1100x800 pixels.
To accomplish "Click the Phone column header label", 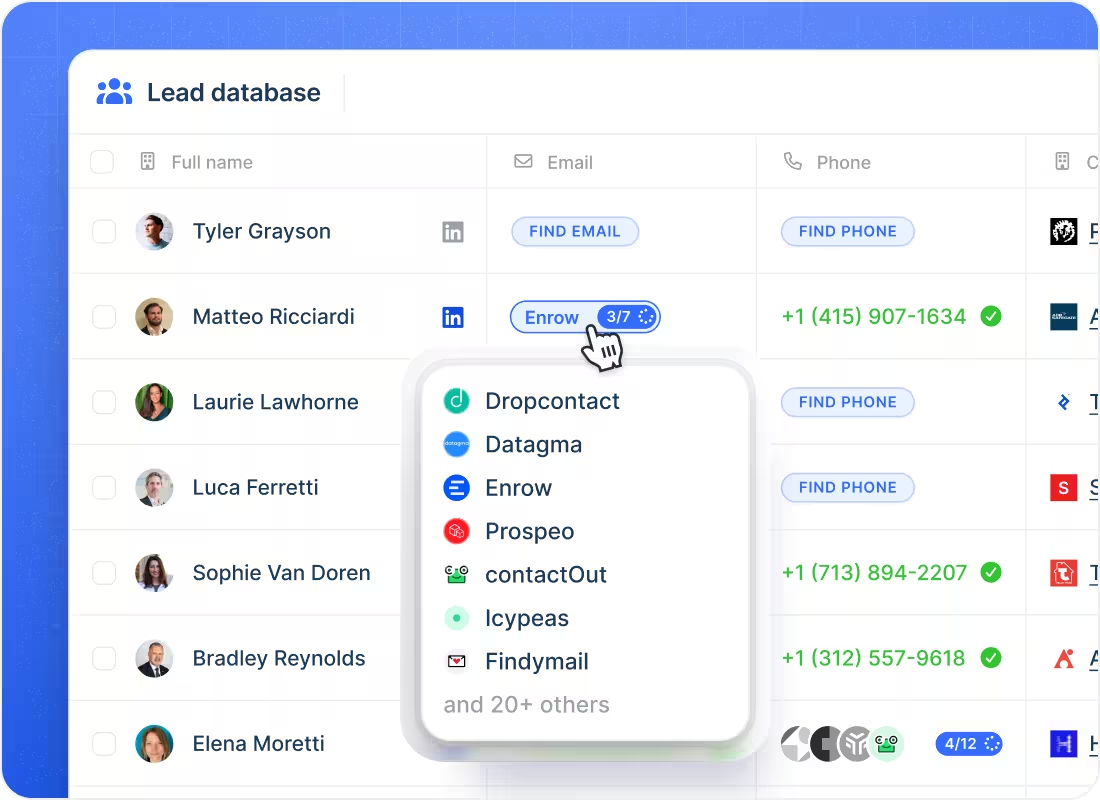I will click(x=843, y=162).
